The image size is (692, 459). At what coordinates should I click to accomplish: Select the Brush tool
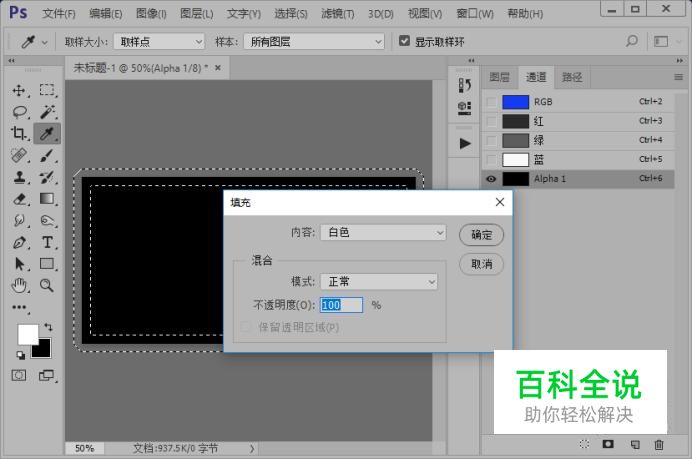pyautogui.click(x=47, y=155)
